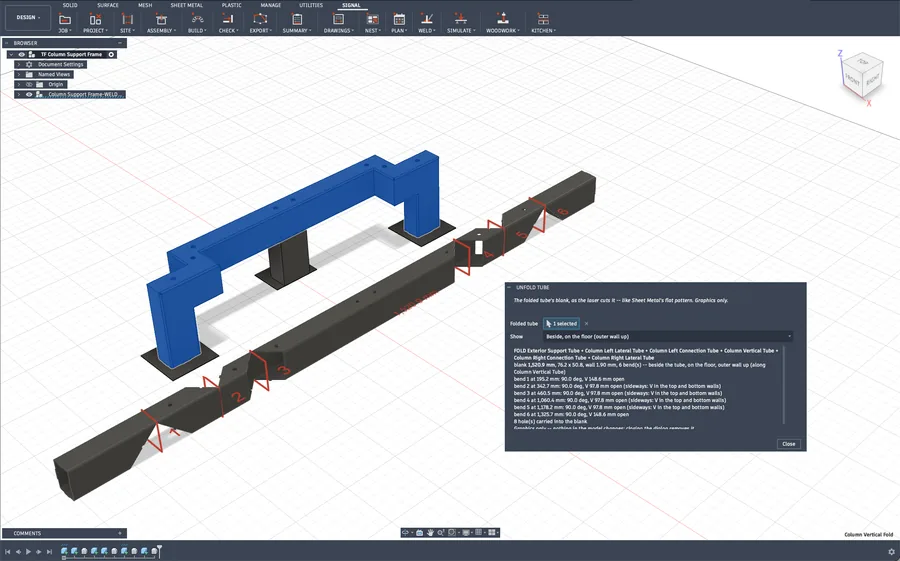The image size is (900, 561).
Task: Open the PLAN calendar tool
Action: [x=399, y=23]
